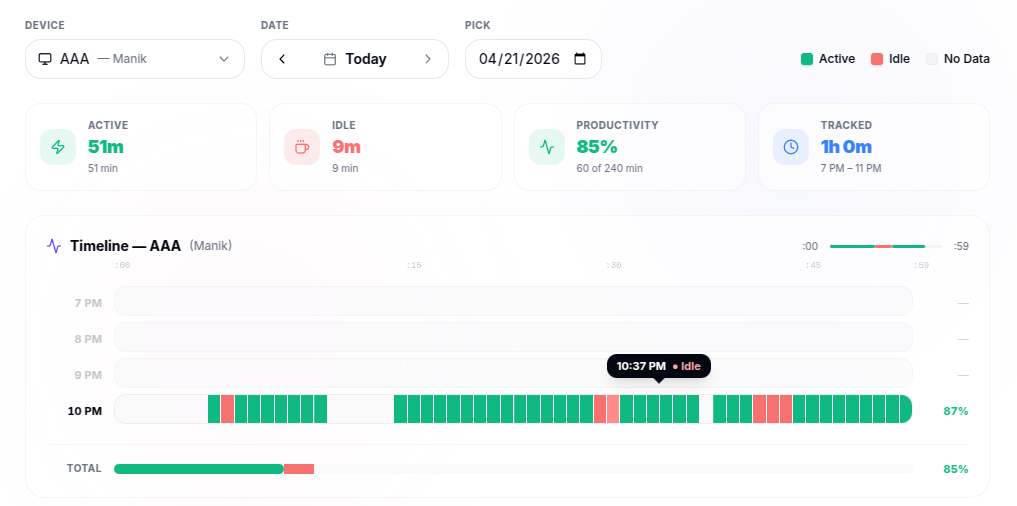Click the 7 PM empty timeline row
1017x506 pixels.
pyautogui.click(x=512, y=302)
